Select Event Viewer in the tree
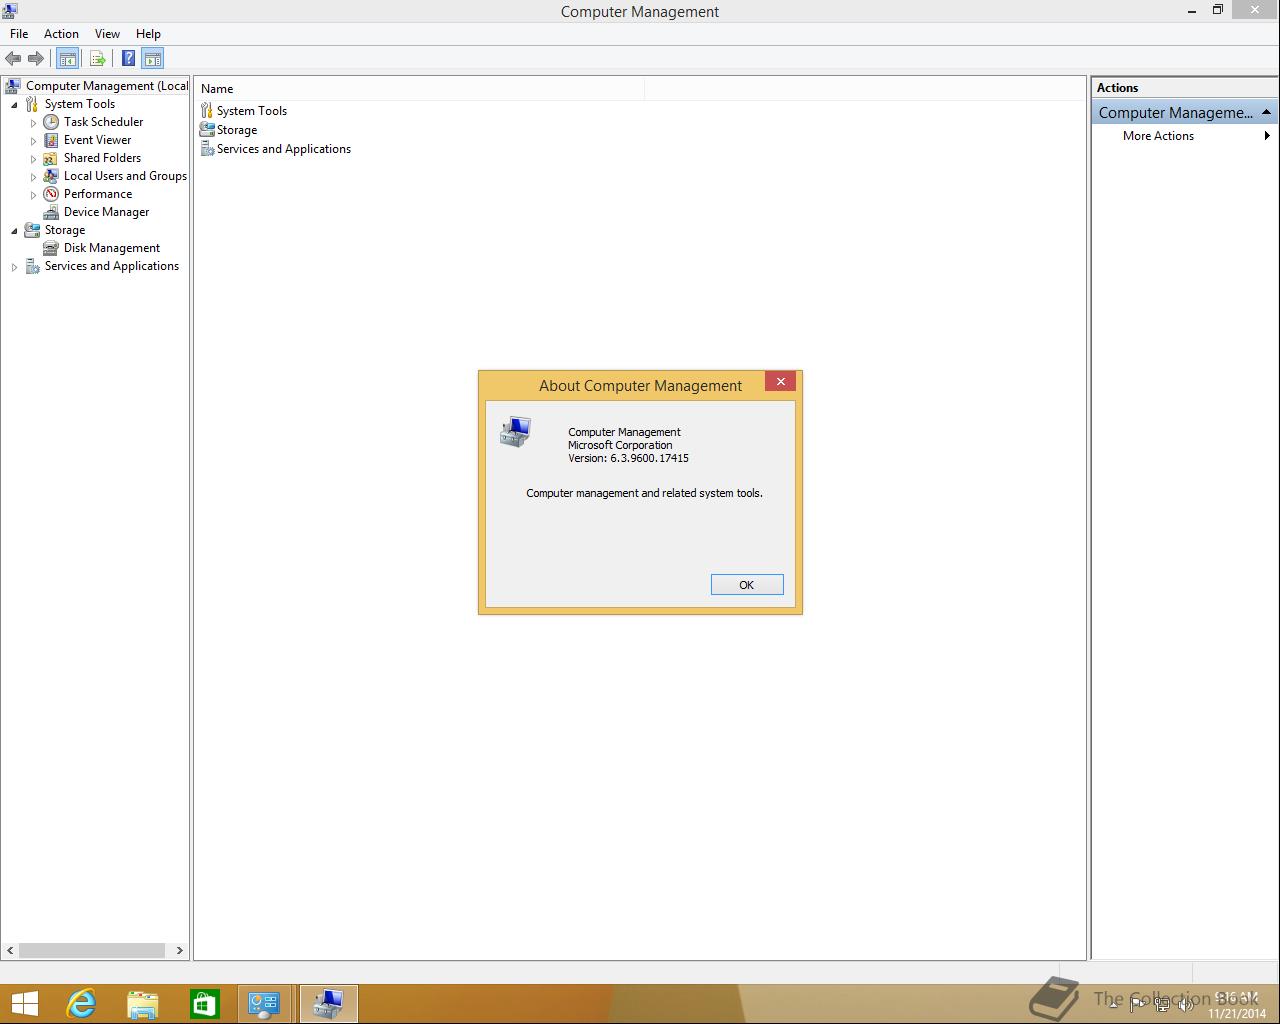The height and width of the screenshot is (1024, 1280). [x=97, y=140]
